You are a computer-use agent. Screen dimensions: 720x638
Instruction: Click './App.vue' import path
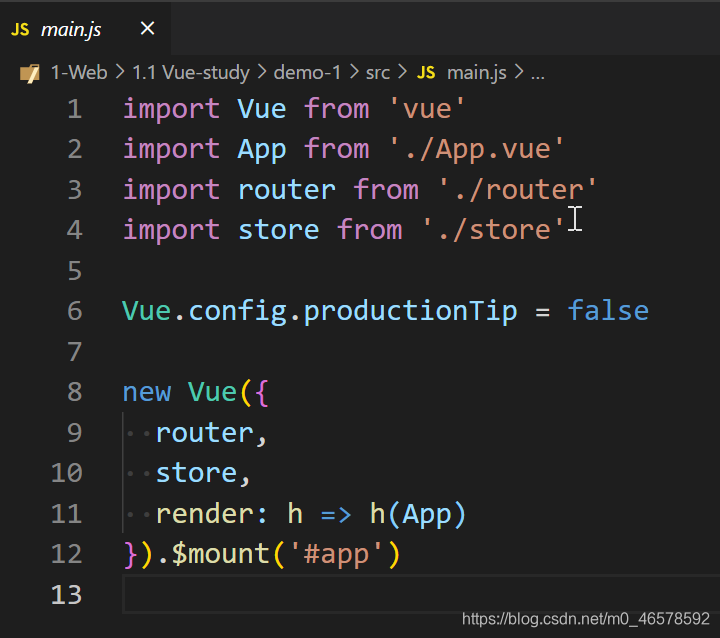click(x=476, y=150)
